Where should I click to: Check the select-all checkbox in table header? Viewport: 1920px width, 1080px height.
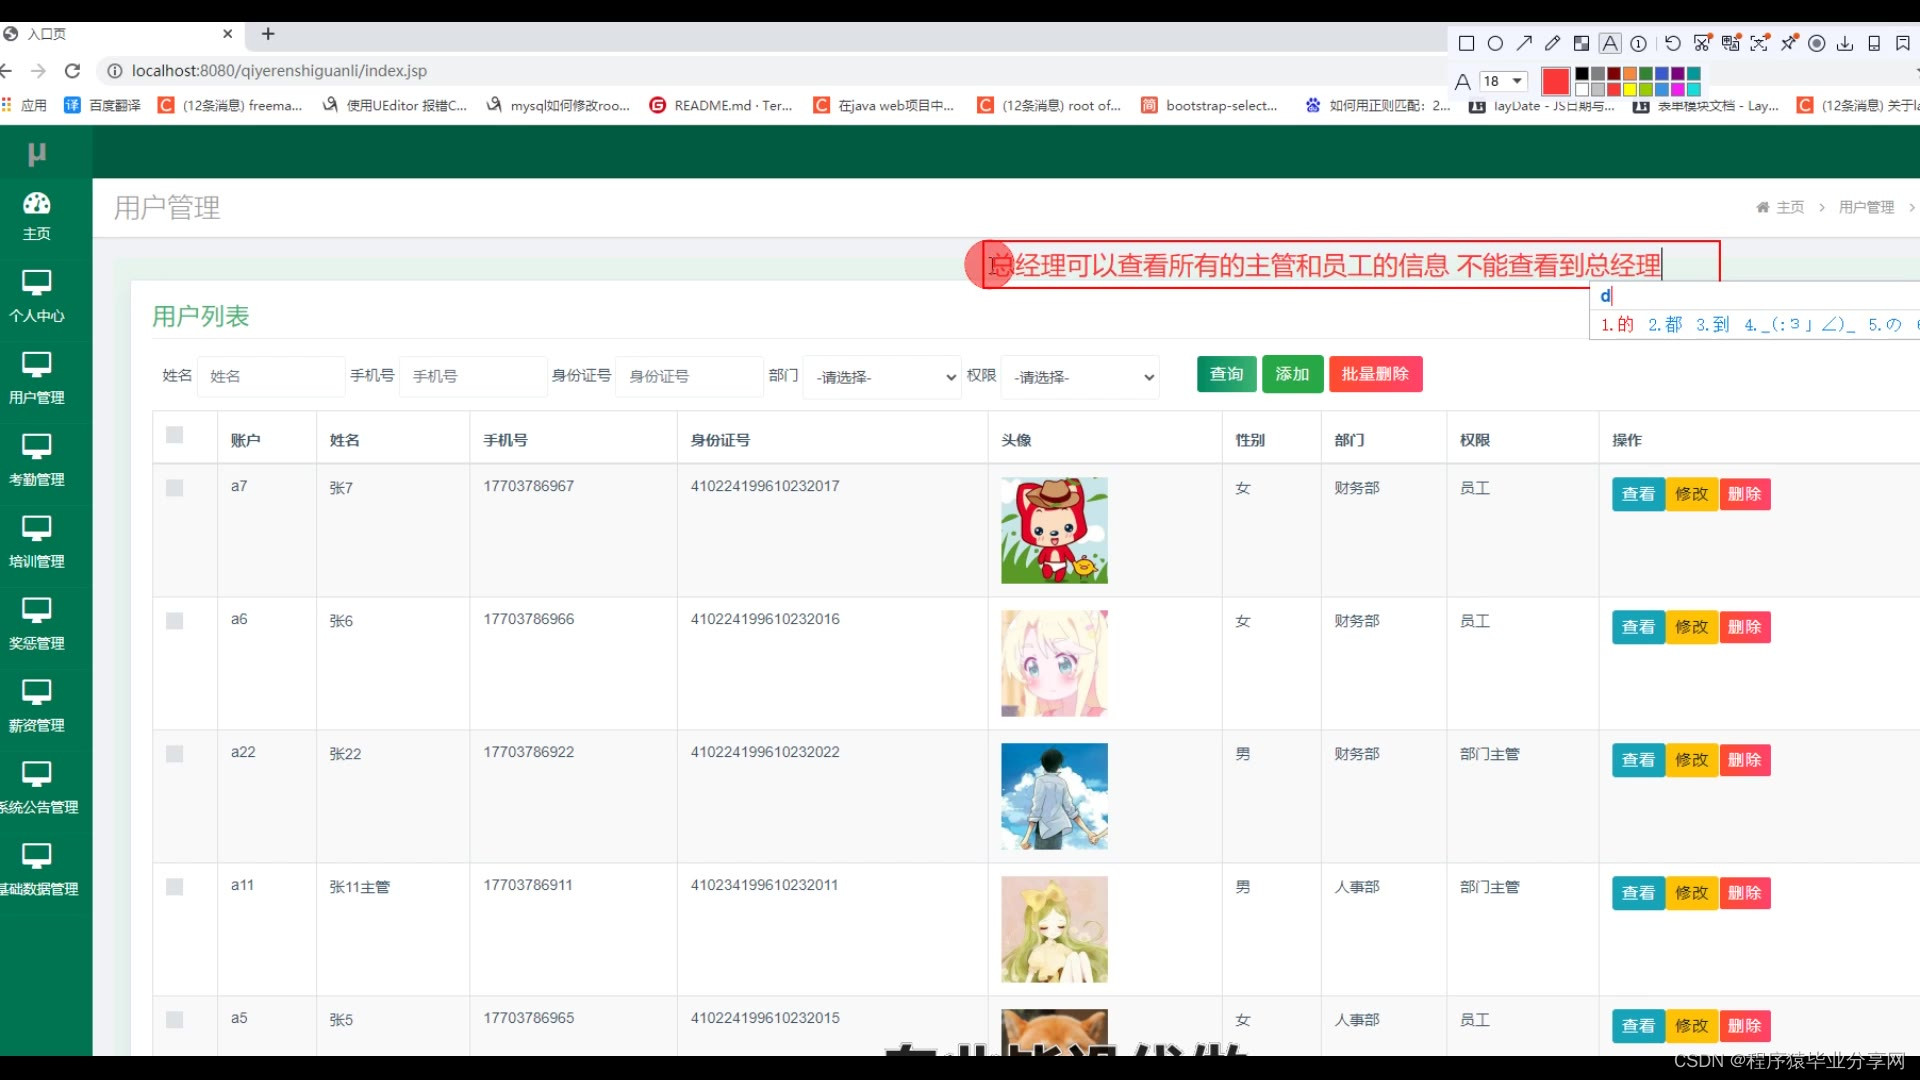coord(175,435)
